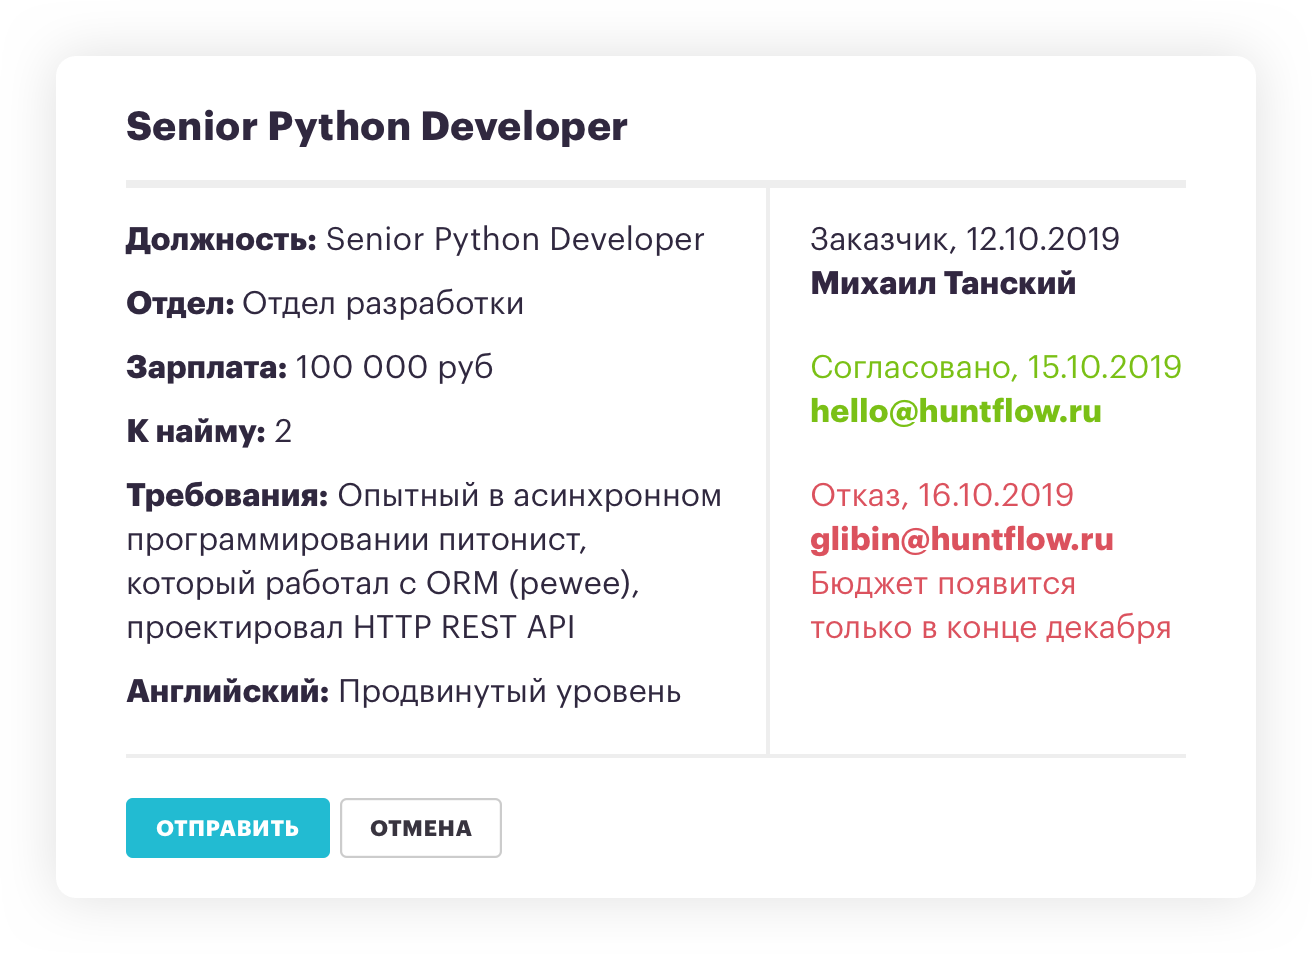Viewport: 1312px width, 954px height.
Task: Select the К найму label
Action: coord(195,432)
